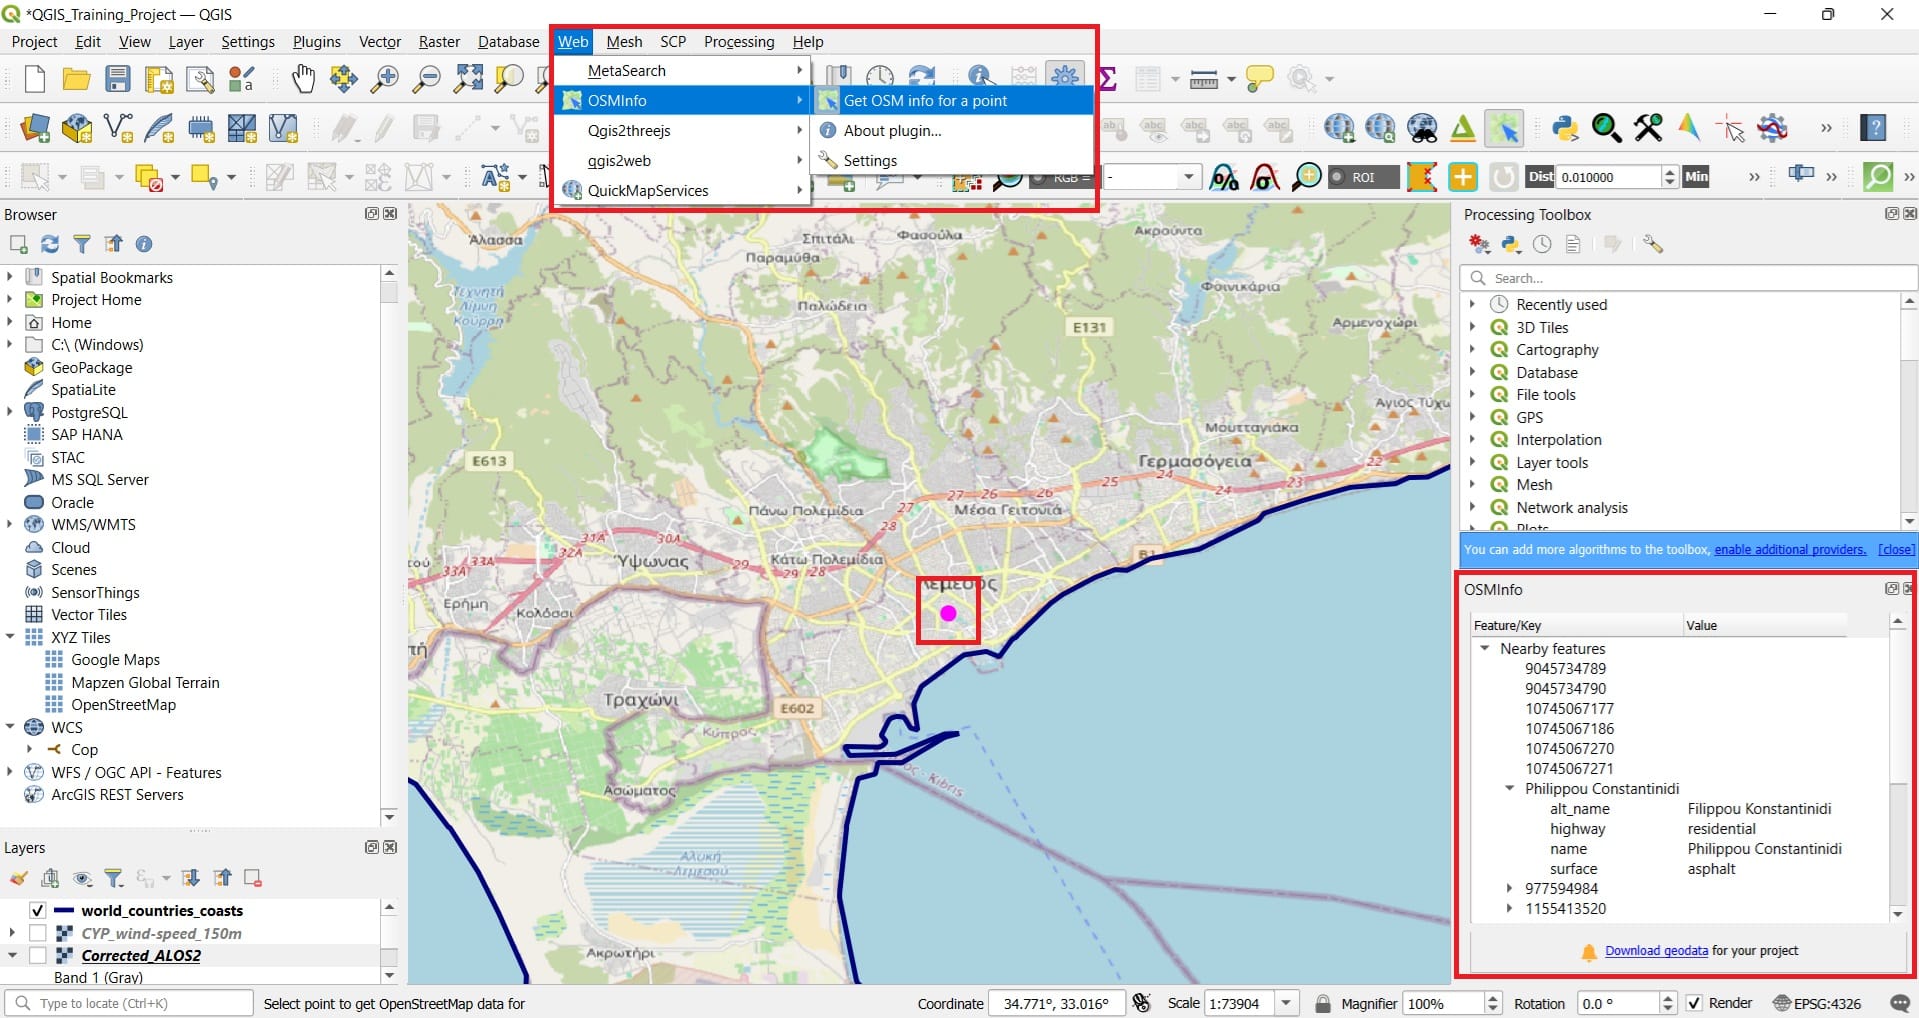This screenshot has width=1919, height=1018.
Task: Open the Vector menu
Action: pos(380,41)
